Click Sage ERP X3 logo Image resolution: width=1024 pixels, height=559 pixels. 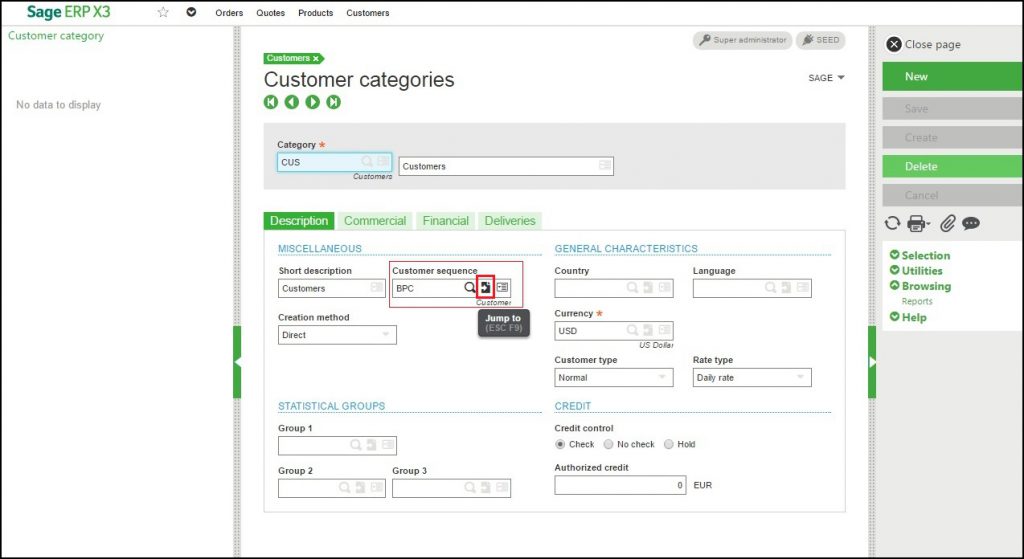69,12
